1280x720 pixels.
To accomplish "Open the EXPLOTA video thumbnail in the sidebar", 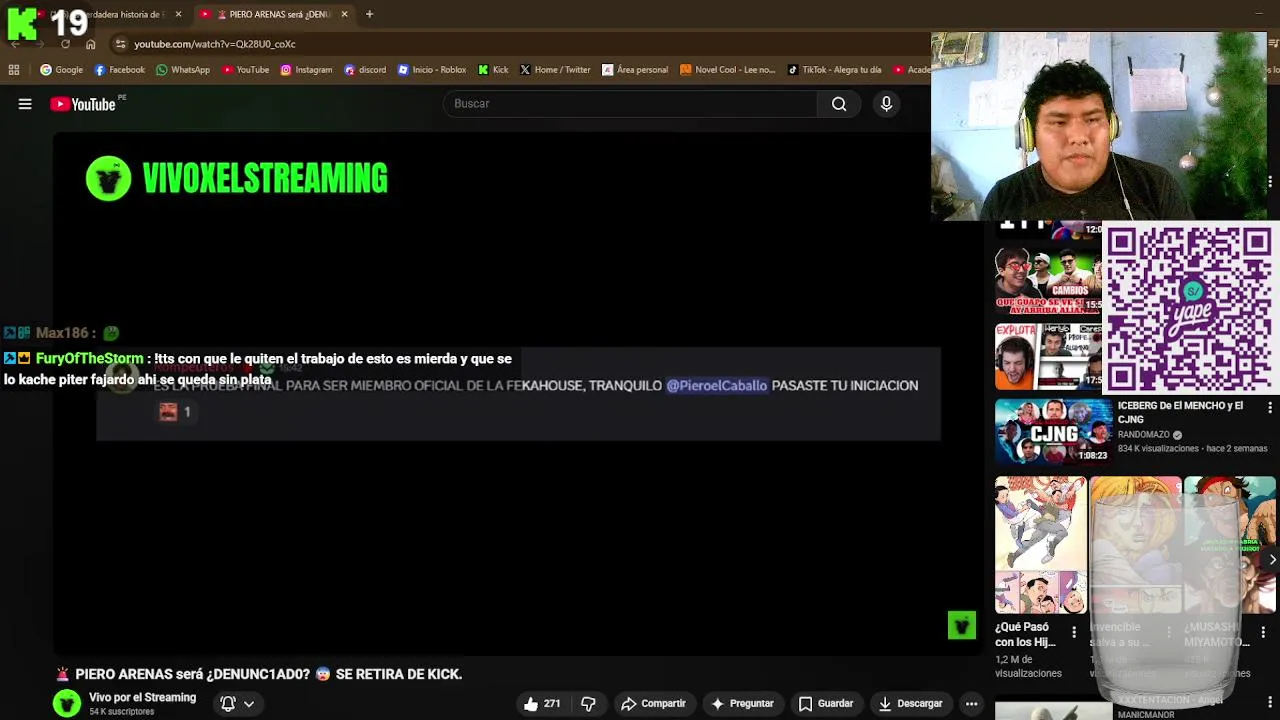I will [x=1047, y=356].
